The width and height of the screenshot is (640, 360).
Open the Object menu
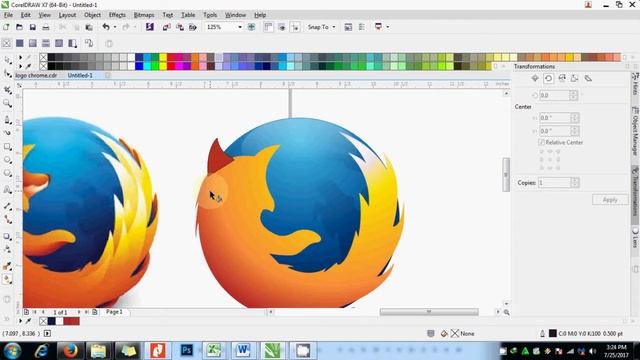click(x=92, y=15)
